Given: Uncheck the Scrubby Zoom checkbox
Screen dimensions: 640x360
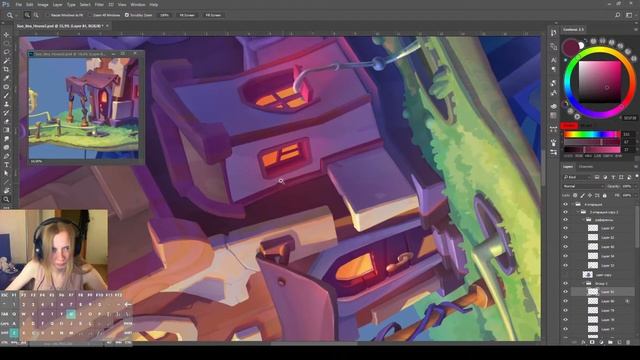Looking at the screenshot, I should click(127, 15).
